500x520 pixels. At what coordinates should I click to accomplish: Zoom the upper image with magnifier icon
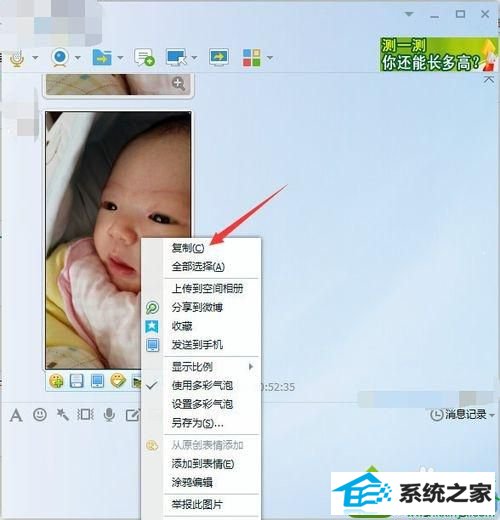point(178,84)
